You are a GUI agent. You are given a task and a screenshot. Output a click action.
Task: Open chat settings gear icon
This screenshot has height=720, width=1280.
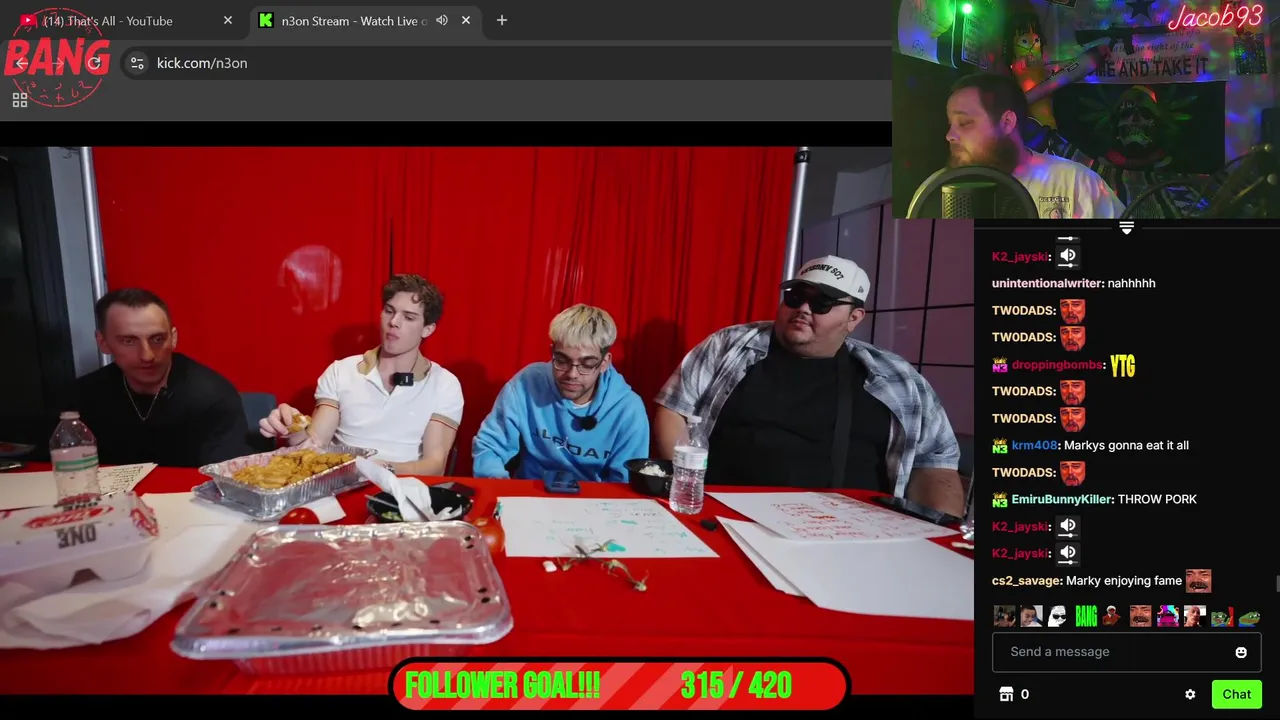[x=1190, y=694]
